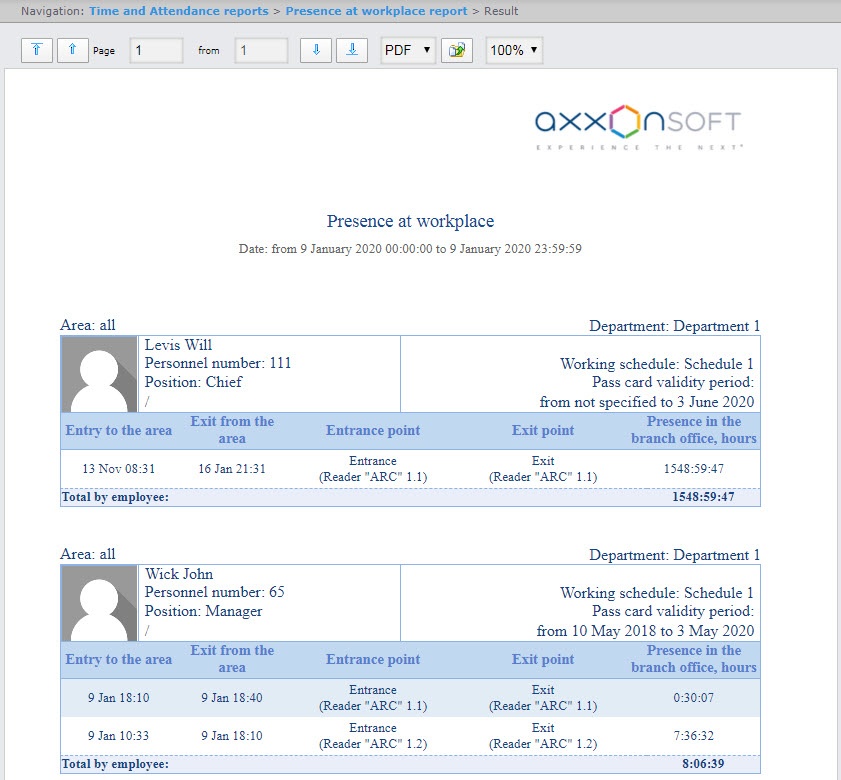The image size is (841, 780).
Task: Click the export report icon
Action: (x=459, y=50)
